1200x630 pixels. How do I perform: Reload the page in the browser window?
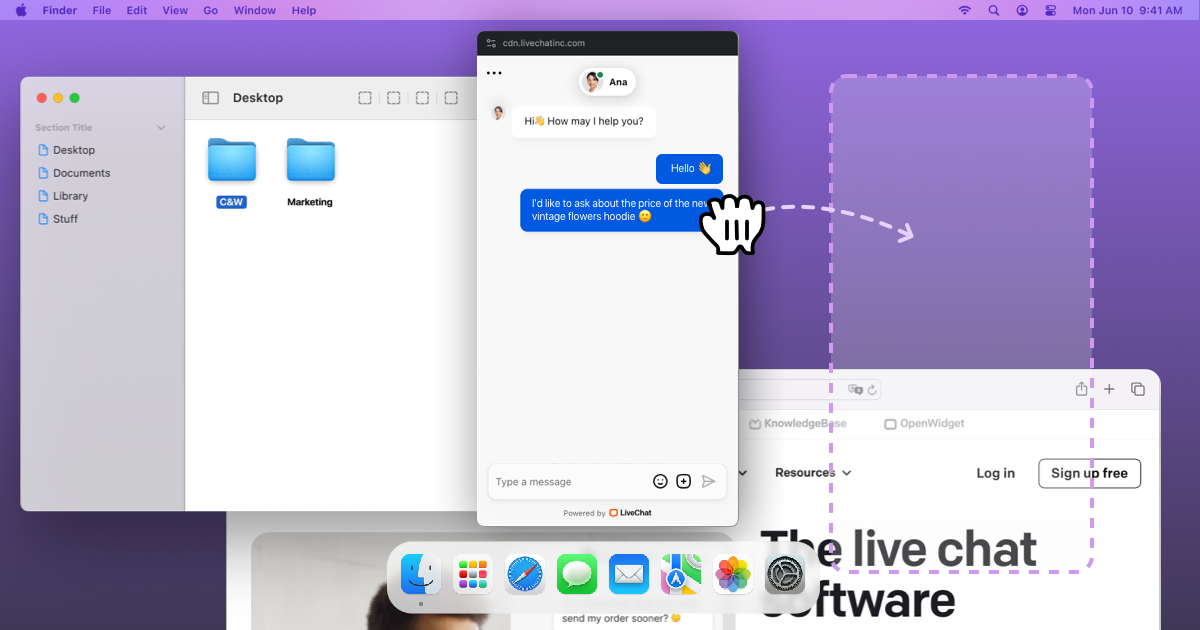pos(873,389)
